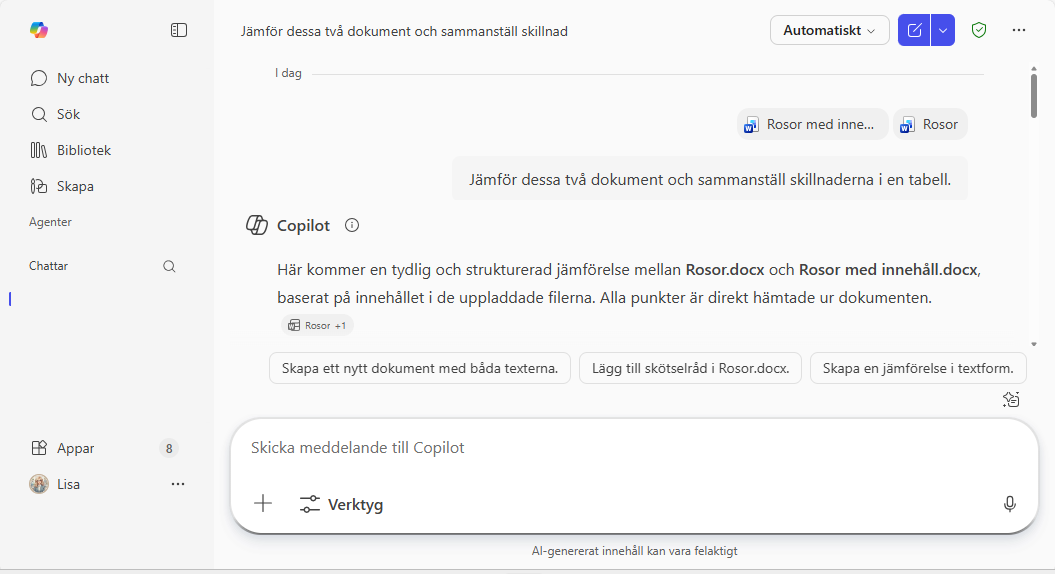Click the plus add attachment icon
This screenshot has height=574, width=1055.
click(x=263, y=503)
